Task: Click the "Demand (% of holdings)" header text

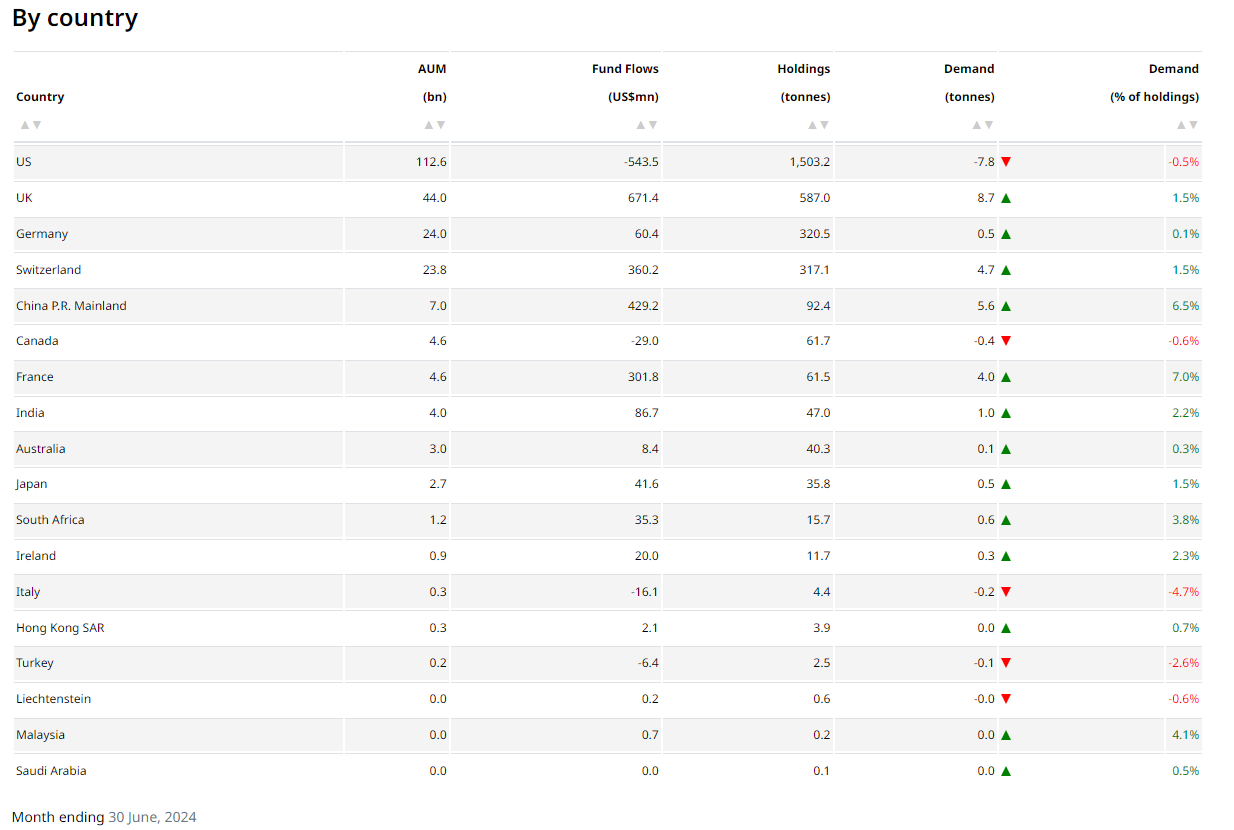Action: 1154,83
